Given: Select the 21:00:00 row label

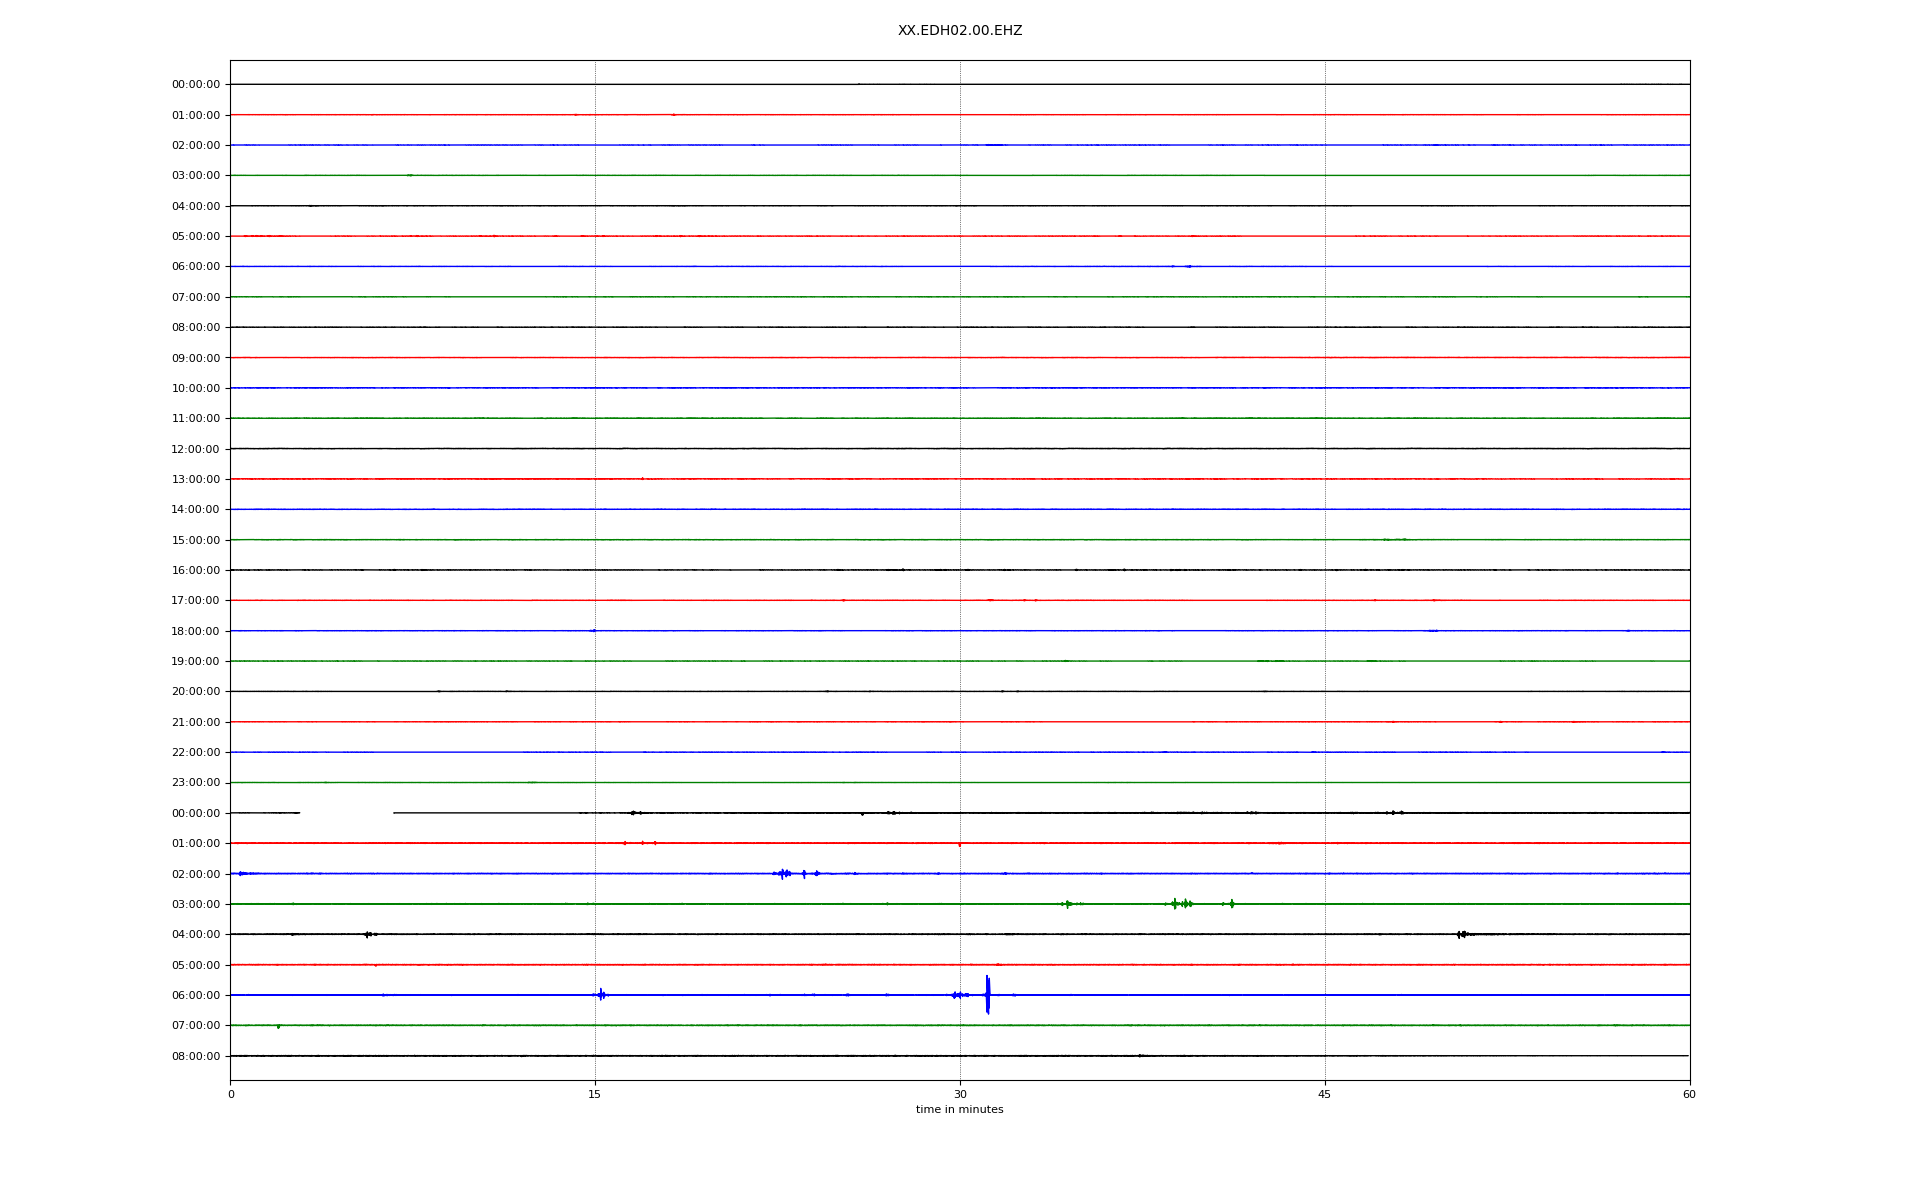Looking at the screenshot, I should click(195, 722).
